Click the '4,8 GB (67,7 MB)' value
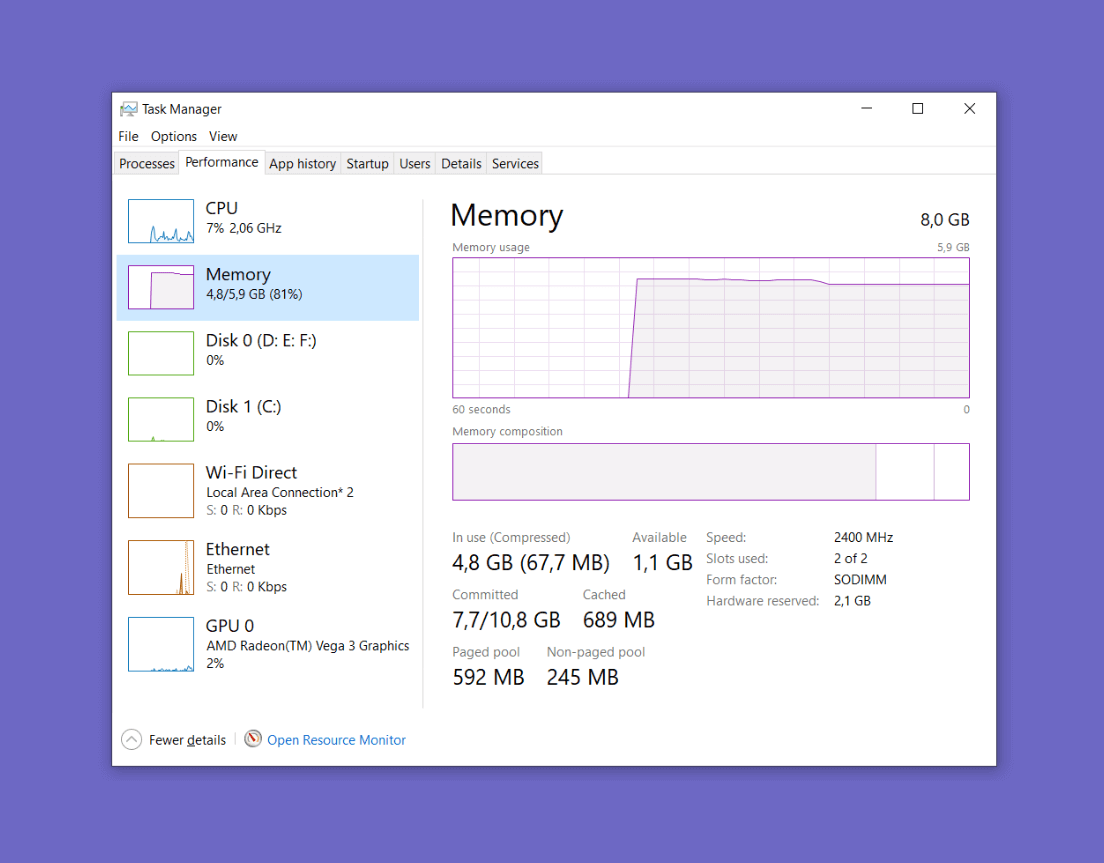The image size is (1104, 863). (531, 562)
